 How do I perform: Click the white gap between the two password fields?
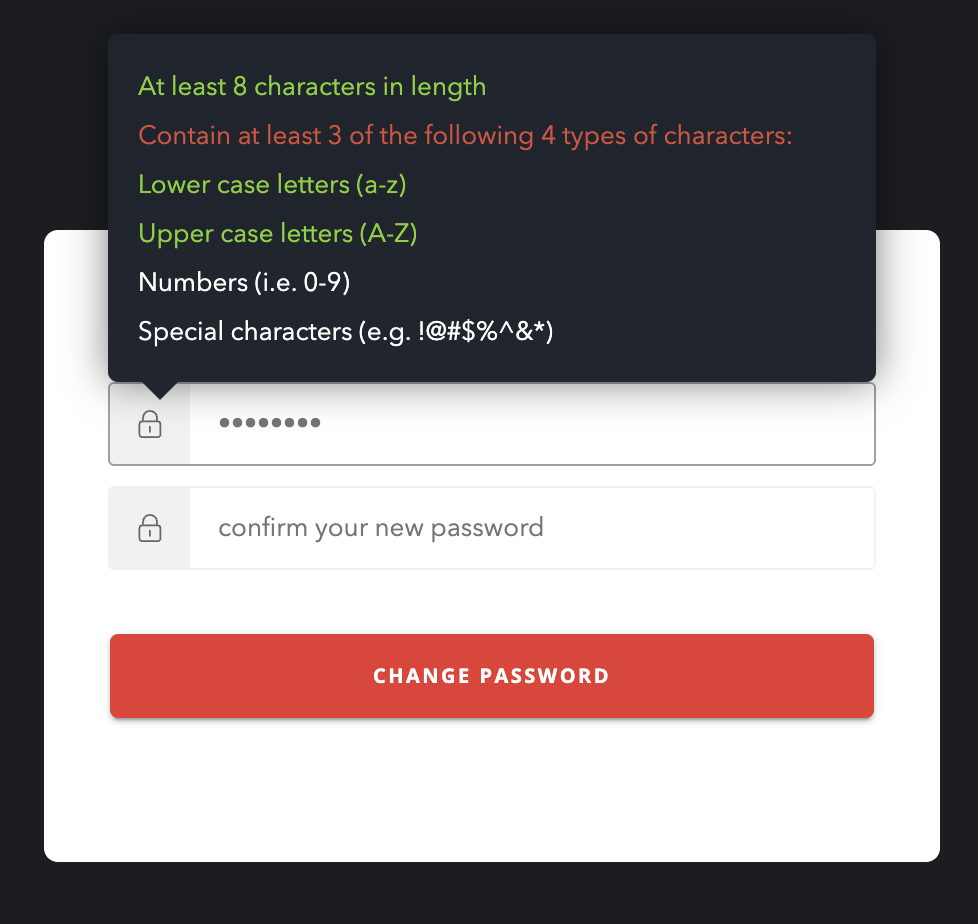pyautogui.click(x=490, y=476)
